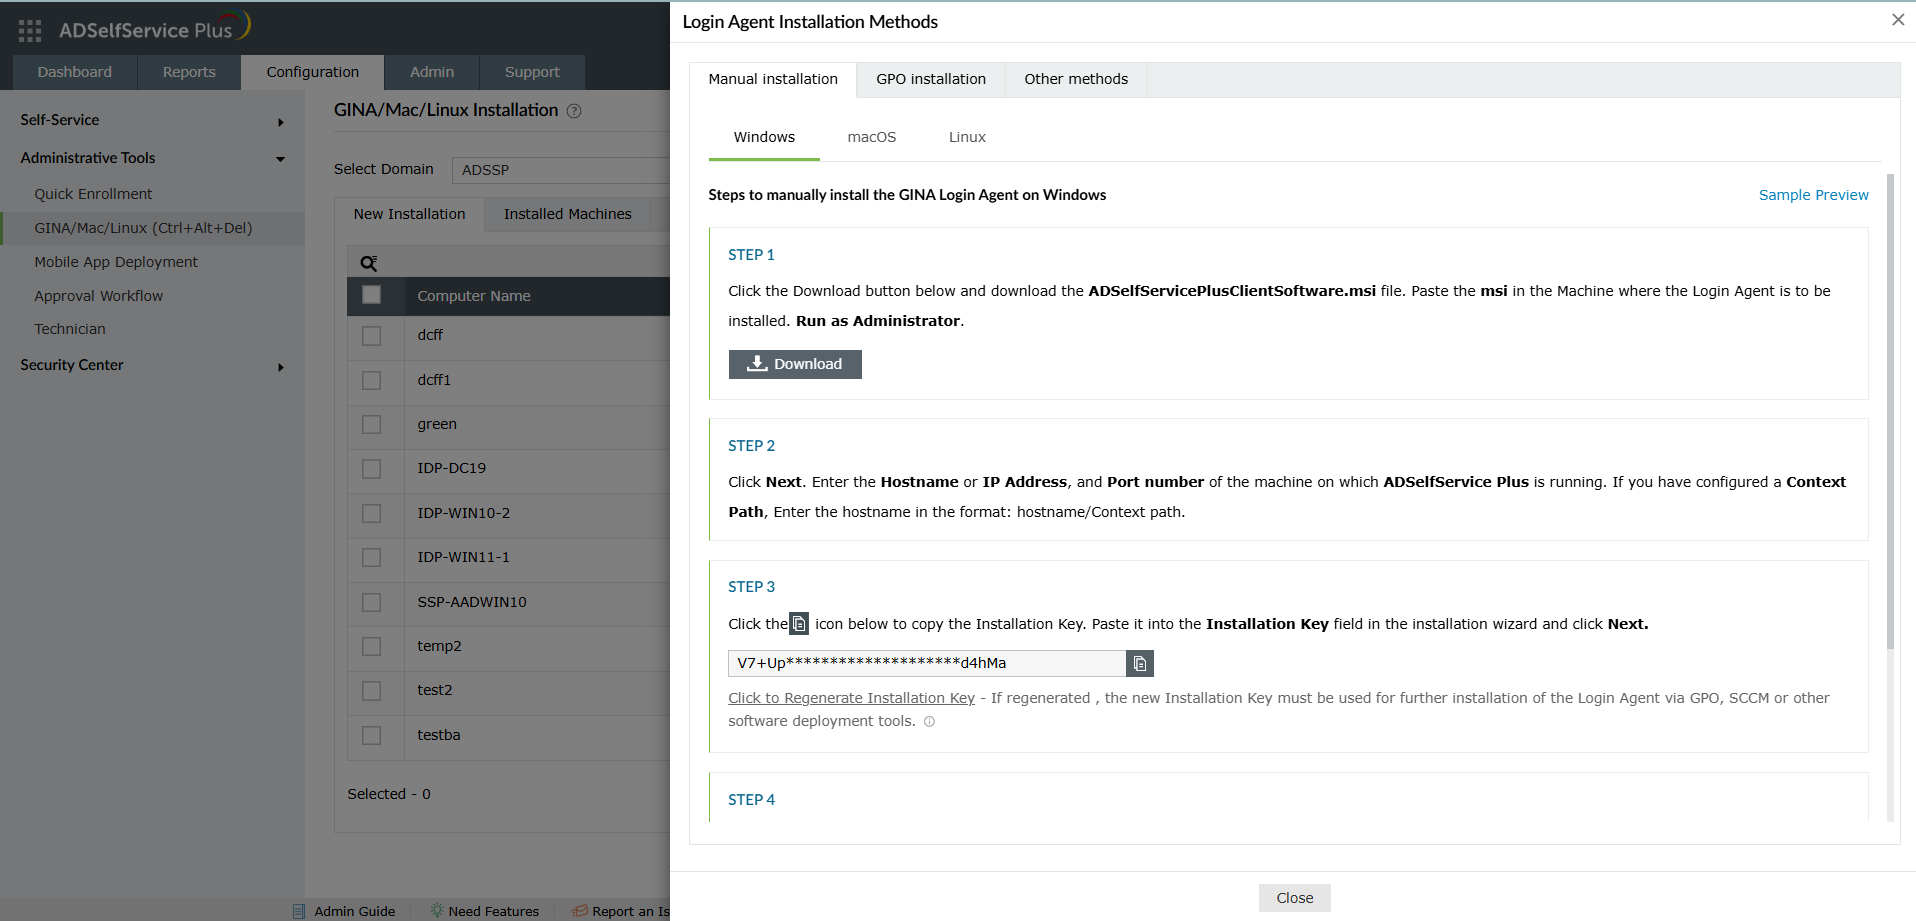
Task: Switch to the GPO installation tab
Action: coord(930,79)
